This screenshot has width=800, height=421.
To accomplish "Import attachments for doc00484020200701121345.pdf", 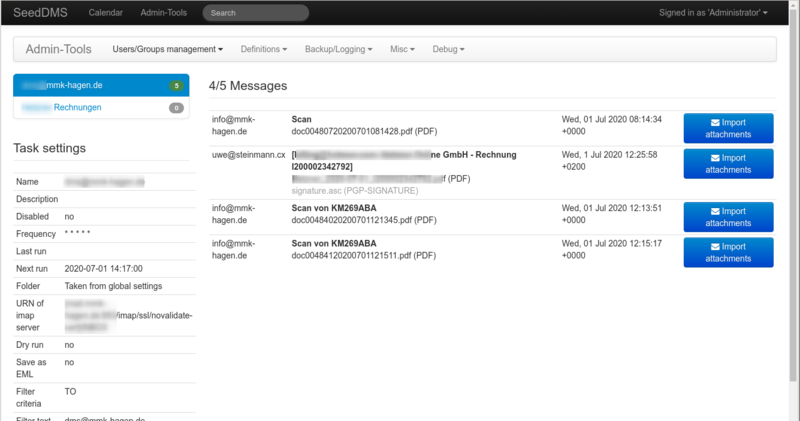I will [728, 215].
